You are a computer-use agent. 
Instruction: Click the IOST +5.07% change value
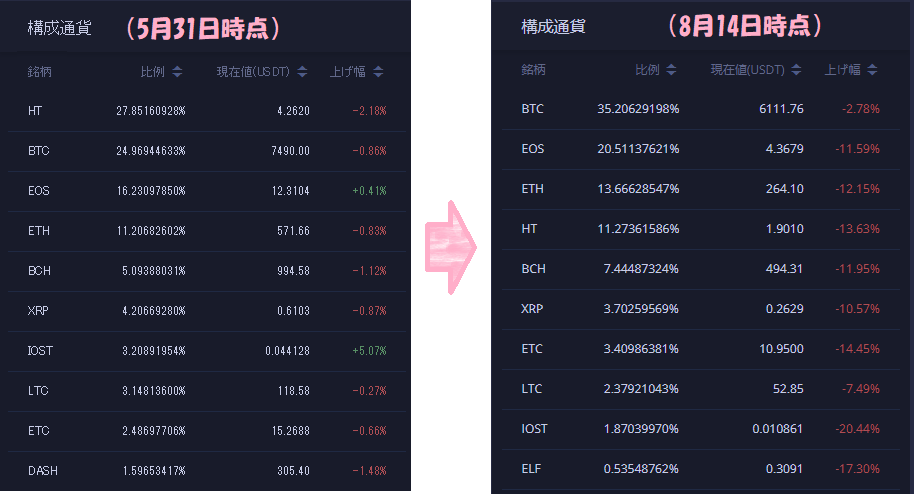tap(369, 351)
